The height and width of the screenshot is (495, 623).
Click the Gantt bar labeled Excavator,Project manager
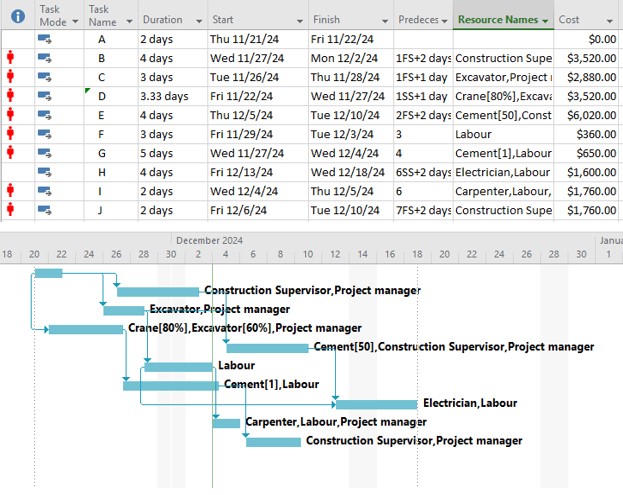coord(123,310)
